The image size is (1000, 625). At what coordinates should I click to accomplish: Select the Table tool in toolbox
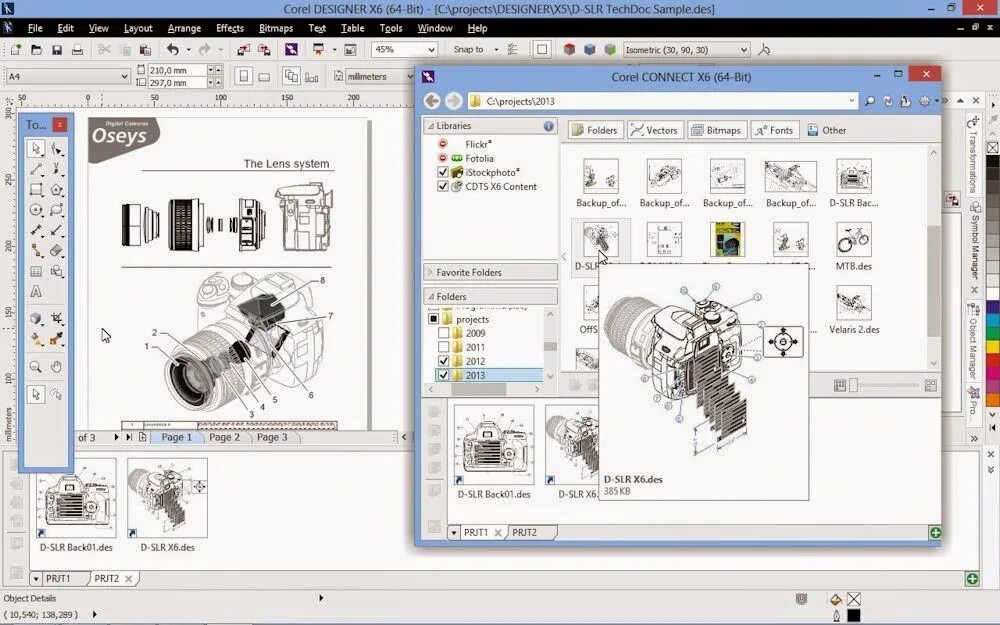point(36,271)
